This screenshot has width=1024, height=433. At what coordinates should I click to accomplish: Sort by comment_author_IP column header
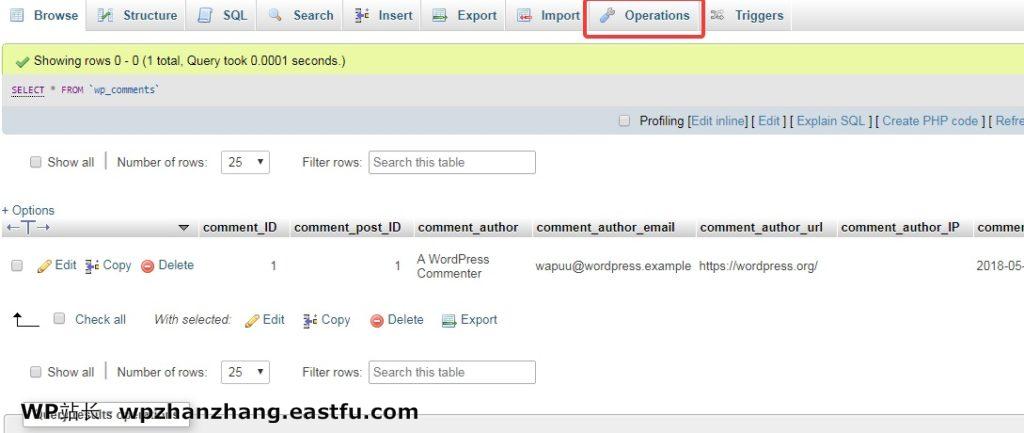click(900, 227)
